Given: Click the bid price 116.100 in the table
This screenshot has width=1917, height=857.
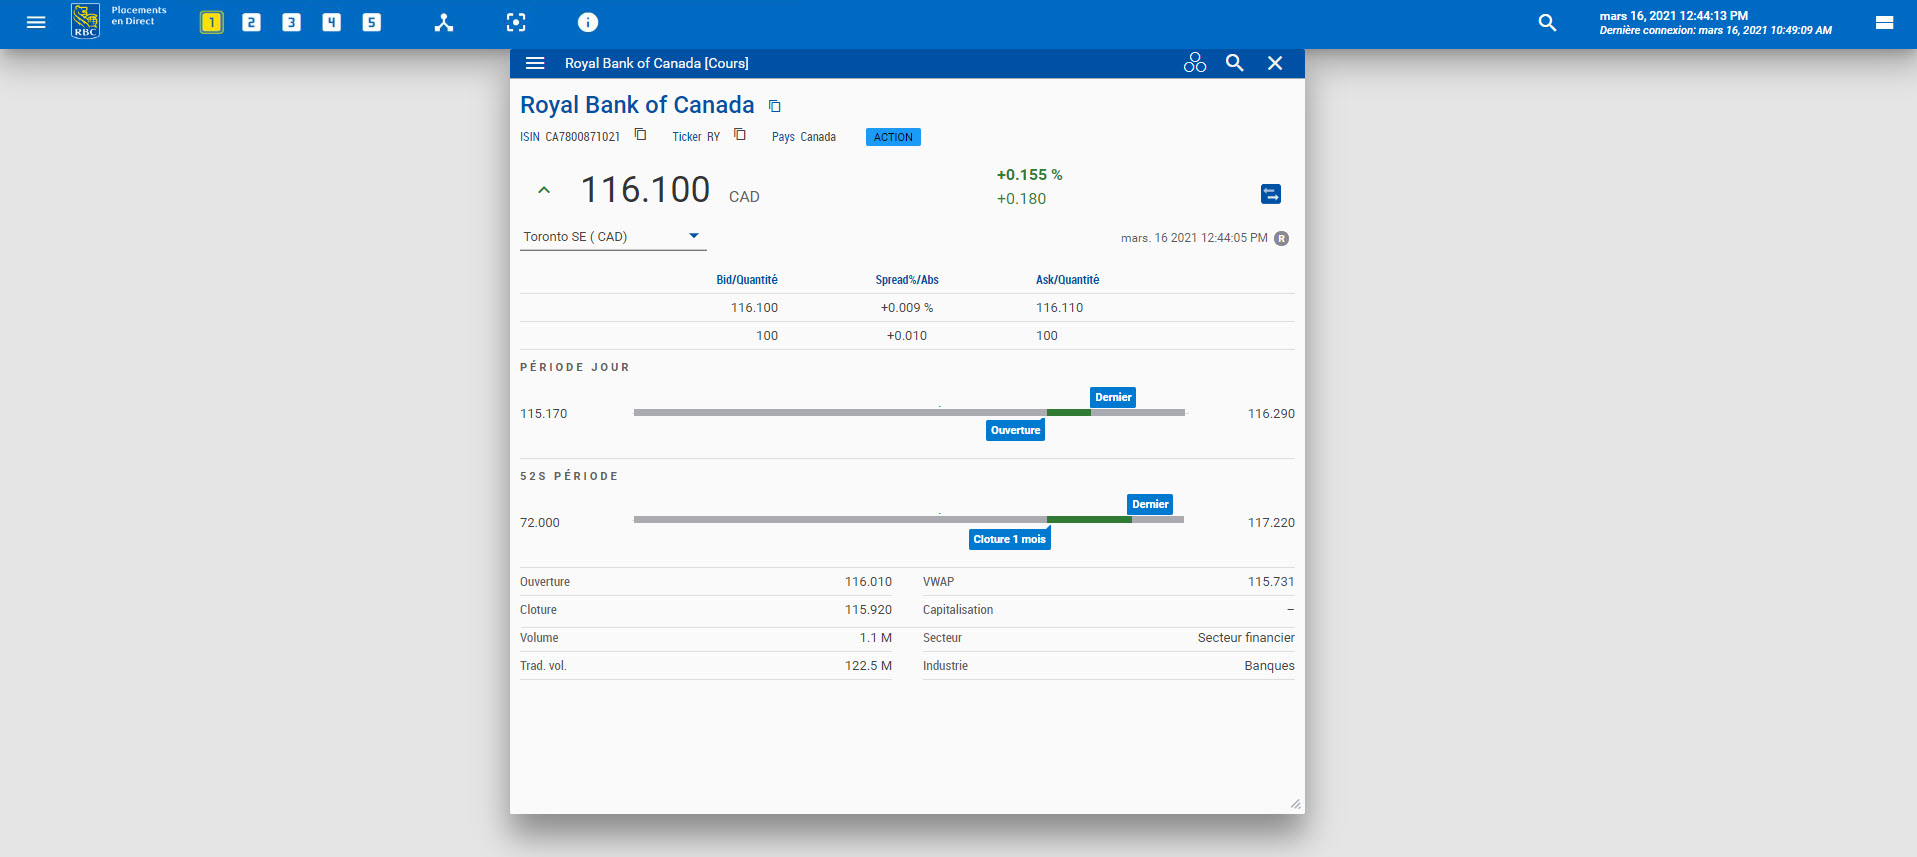Looking at the screenshot, I should 754,308.
